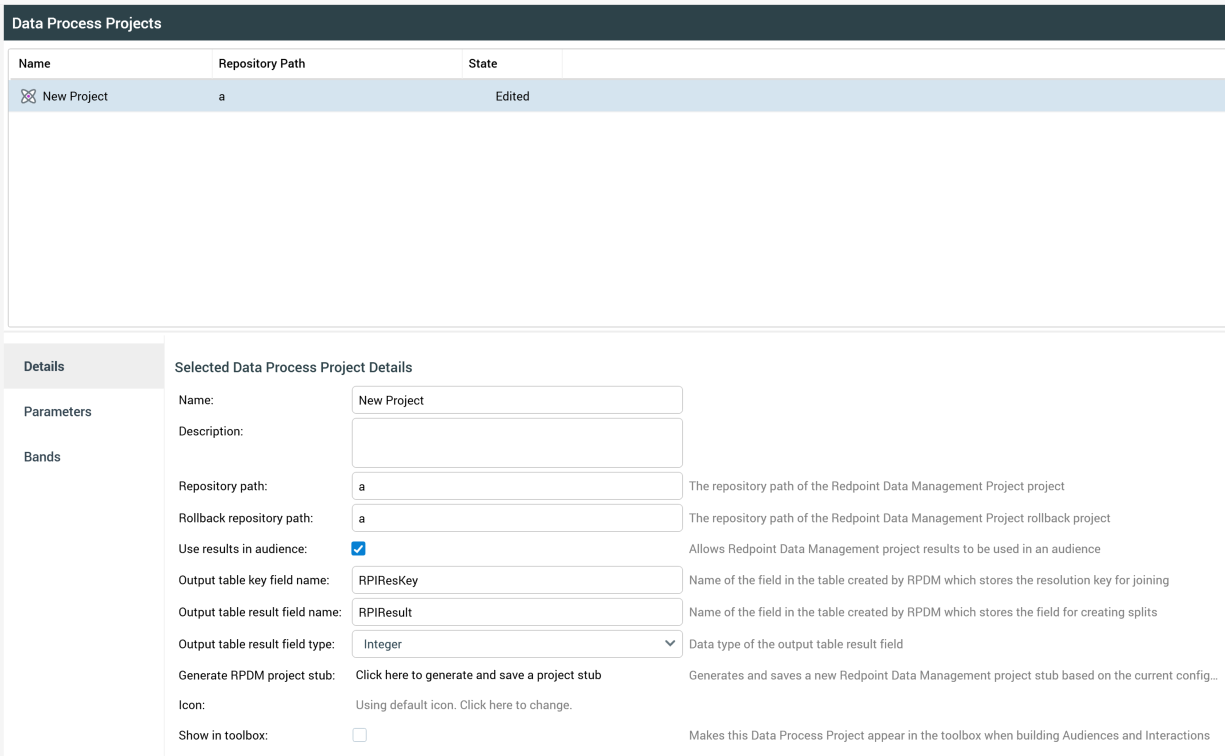This screenshot has width=1225, height=756.
Task: Select the RPIResKey key field name input
Action: tap(516, 580)
